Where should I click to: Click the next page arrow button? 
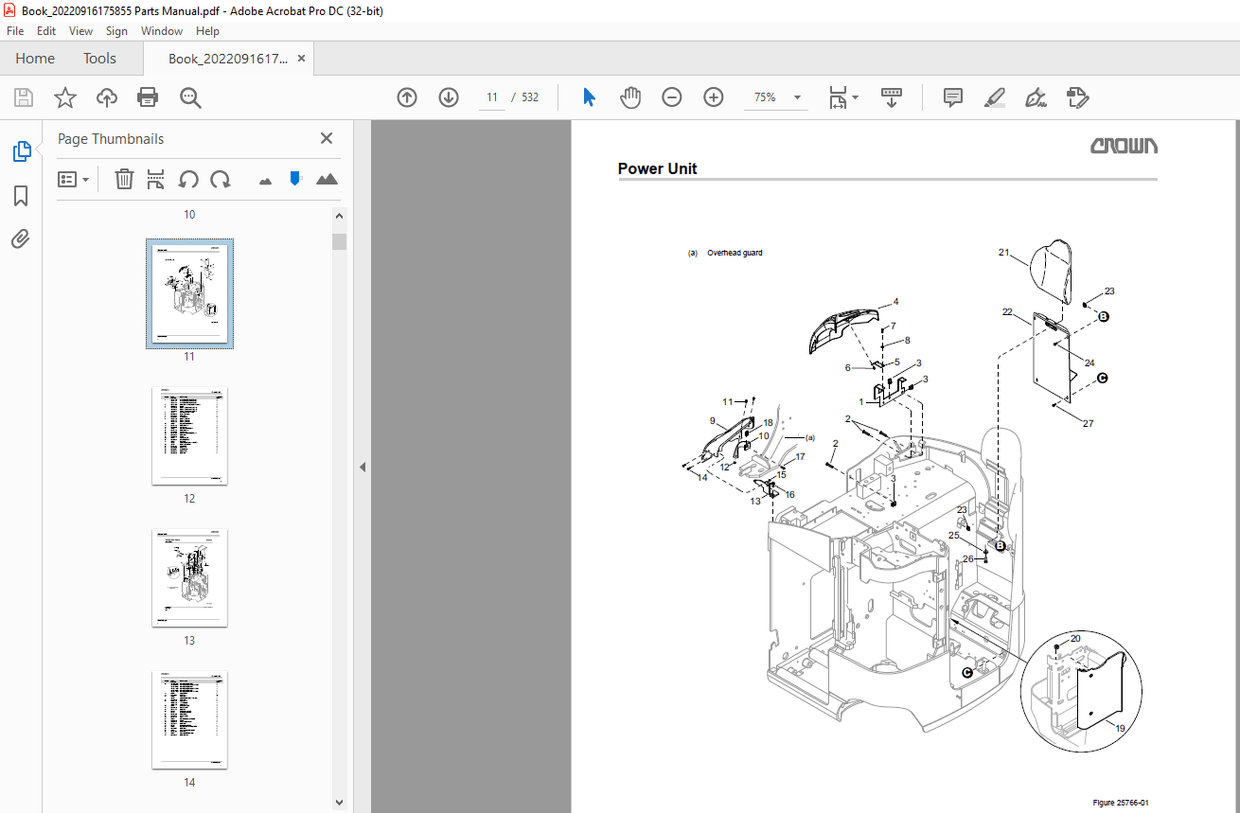[x=448, y=97]
